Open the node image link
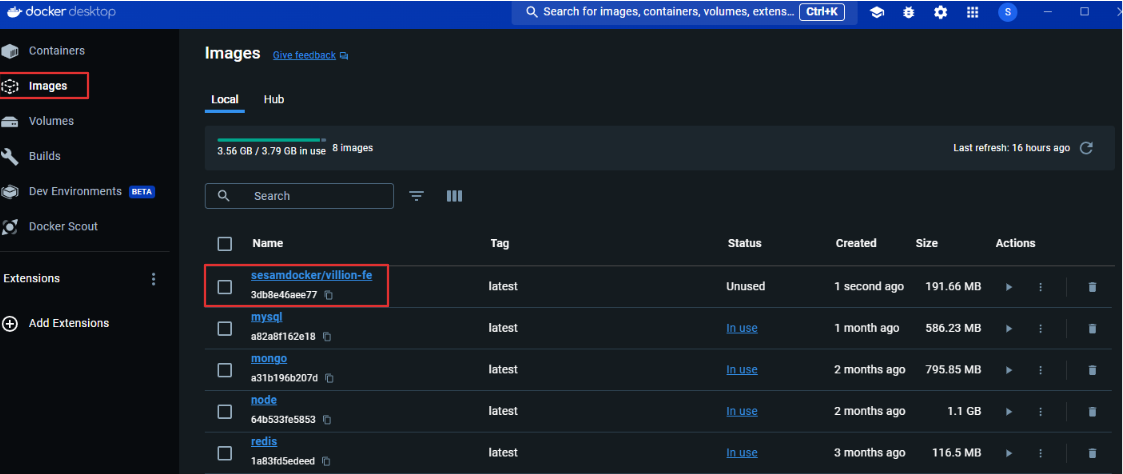Screen dimensions: 1123x474 point(264,400)
